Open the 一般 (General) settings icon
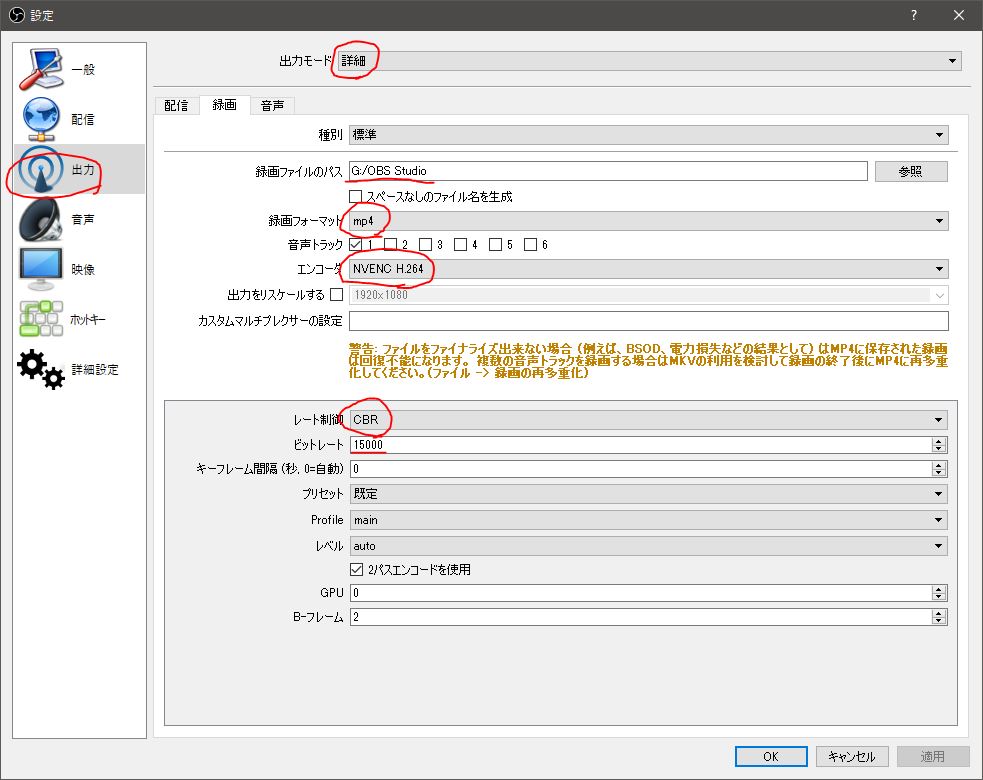The height and width of the screenshot is (780, 983). pyautogui.click(x=41, y=69)
